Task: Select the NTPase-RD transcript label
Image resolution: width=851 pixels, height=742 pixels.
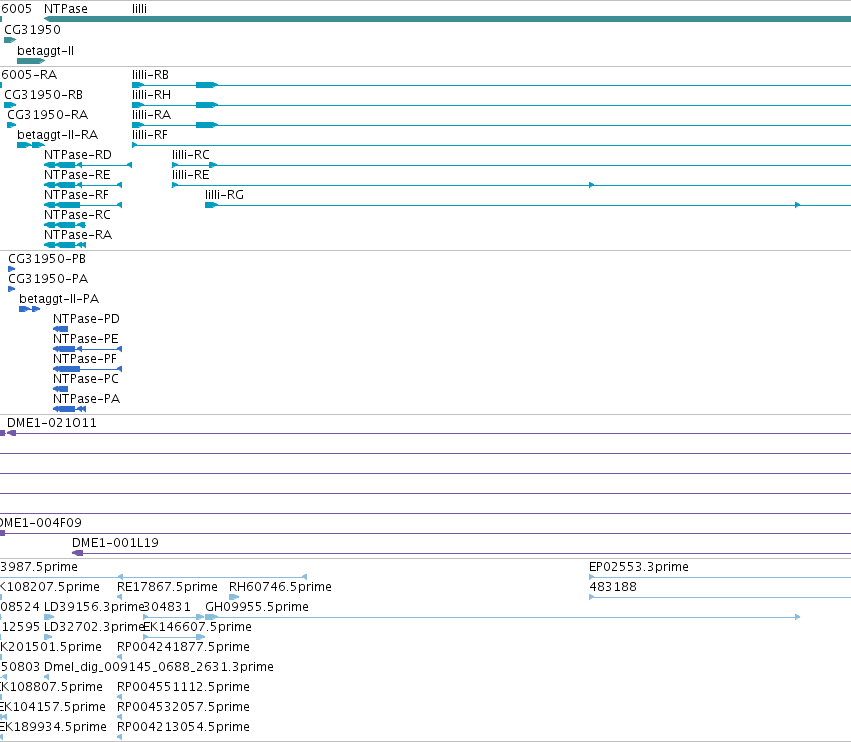Action: tap(78, 155)
